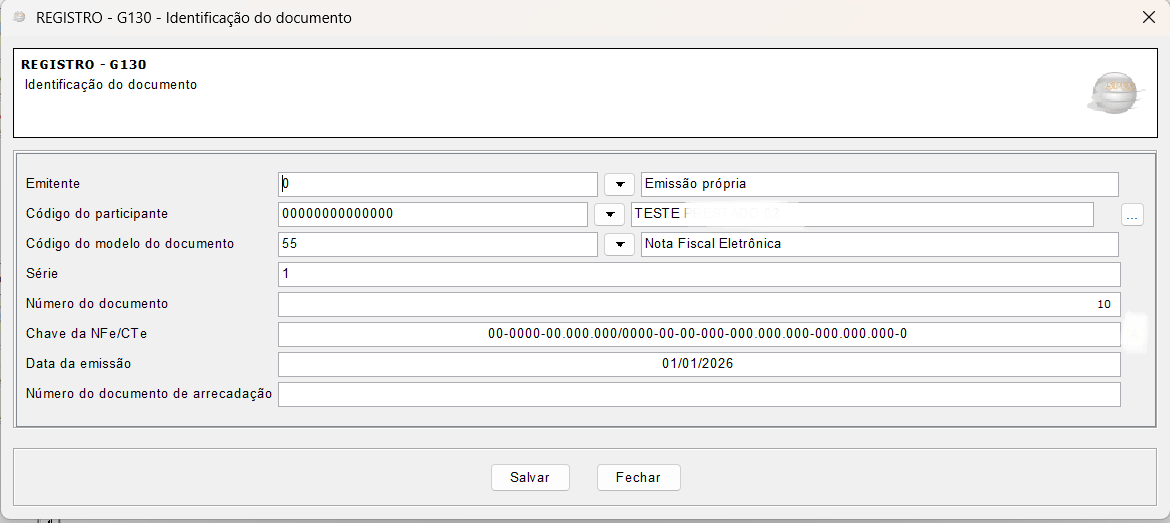Click the Data da emissão label
Screen dimensions: 1170x523
(78, 364)
